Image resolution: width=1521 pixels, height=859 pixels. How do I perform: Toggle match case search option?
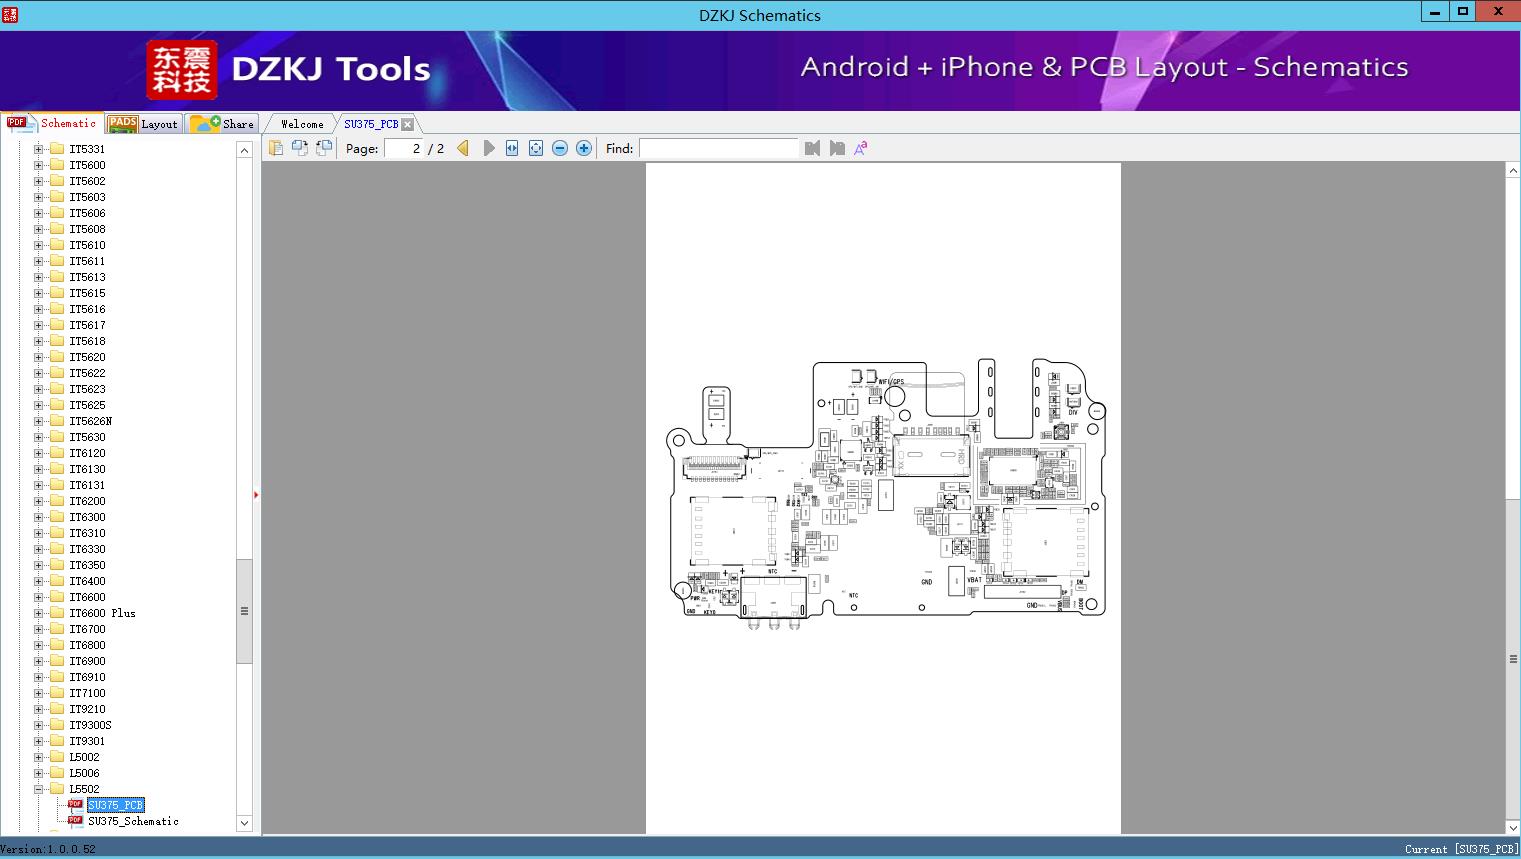[x=860, y=148]
